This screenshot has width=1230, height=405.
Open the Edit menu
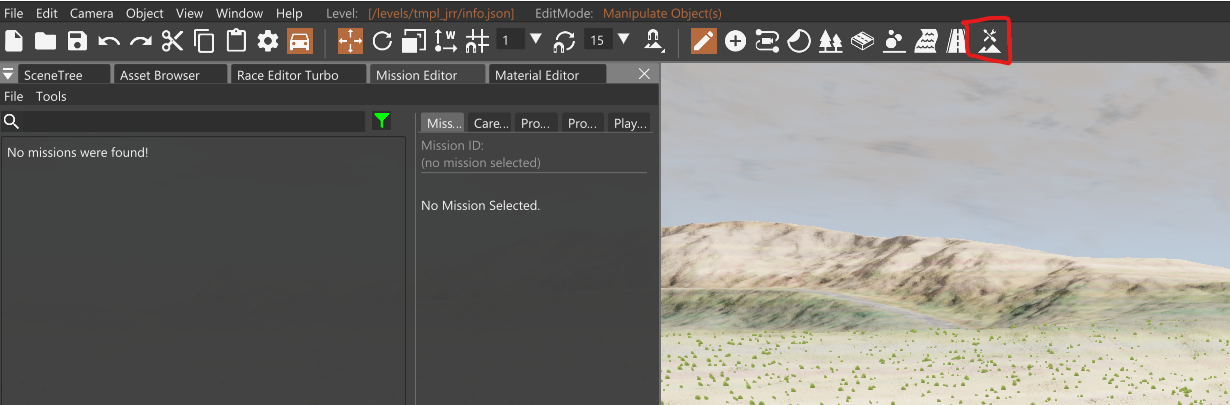[x=46, y=13]
